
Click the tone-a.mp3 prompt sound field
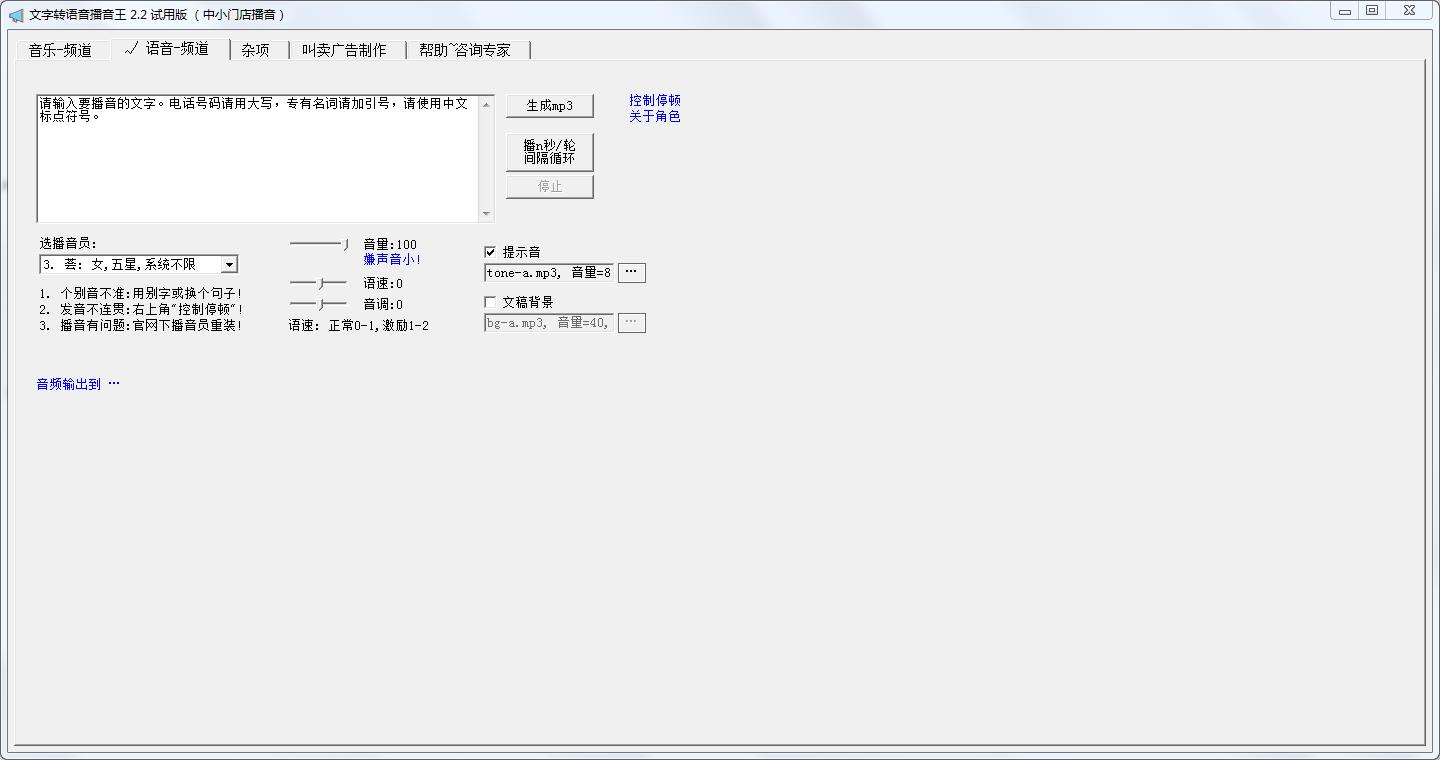tap(549, 272)
